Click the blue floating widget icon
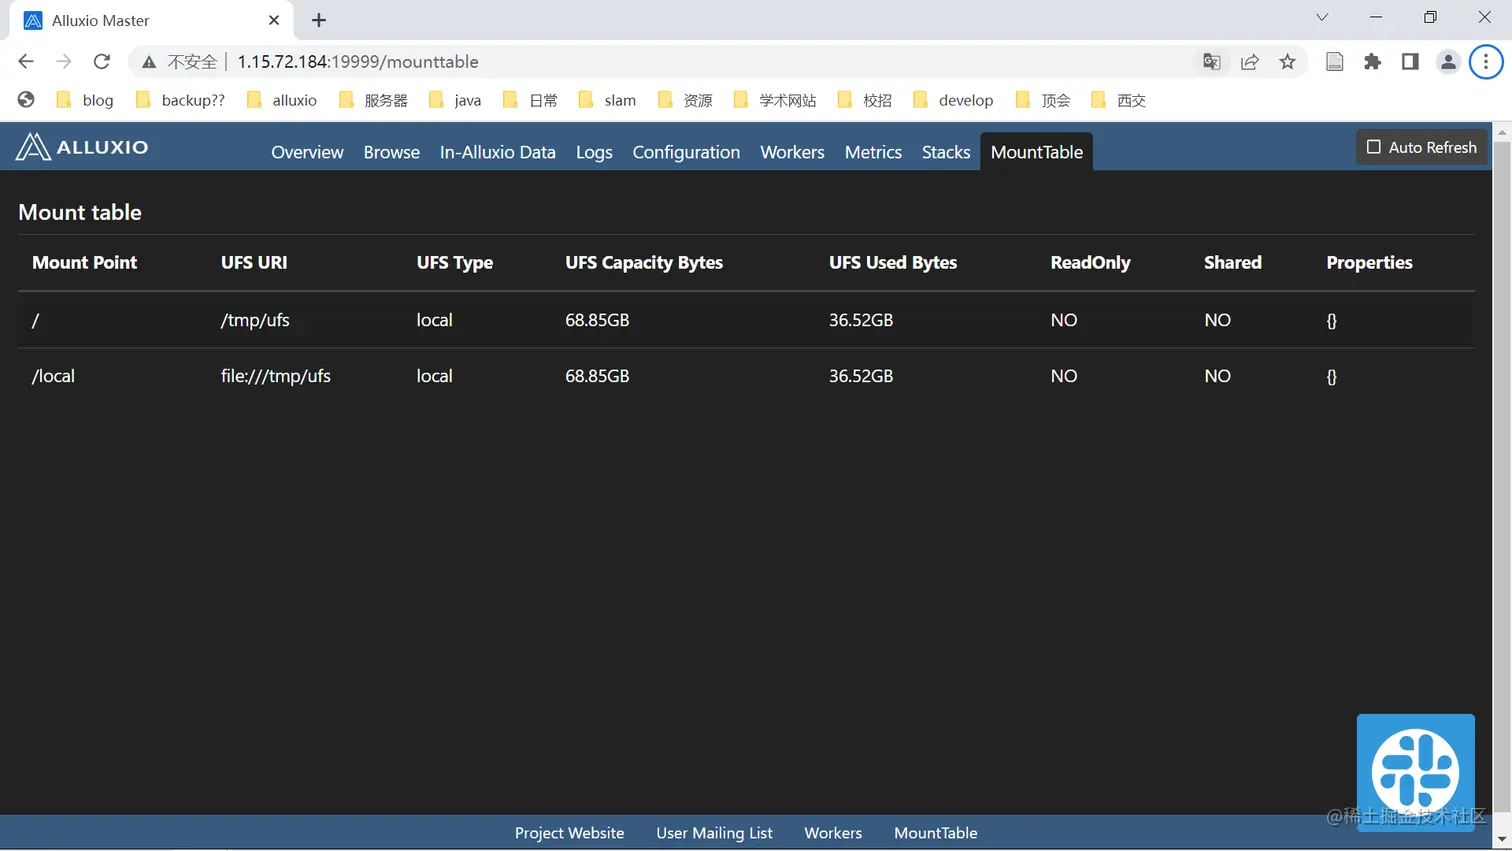1512x851 pixels. (x=1416, y=772)
